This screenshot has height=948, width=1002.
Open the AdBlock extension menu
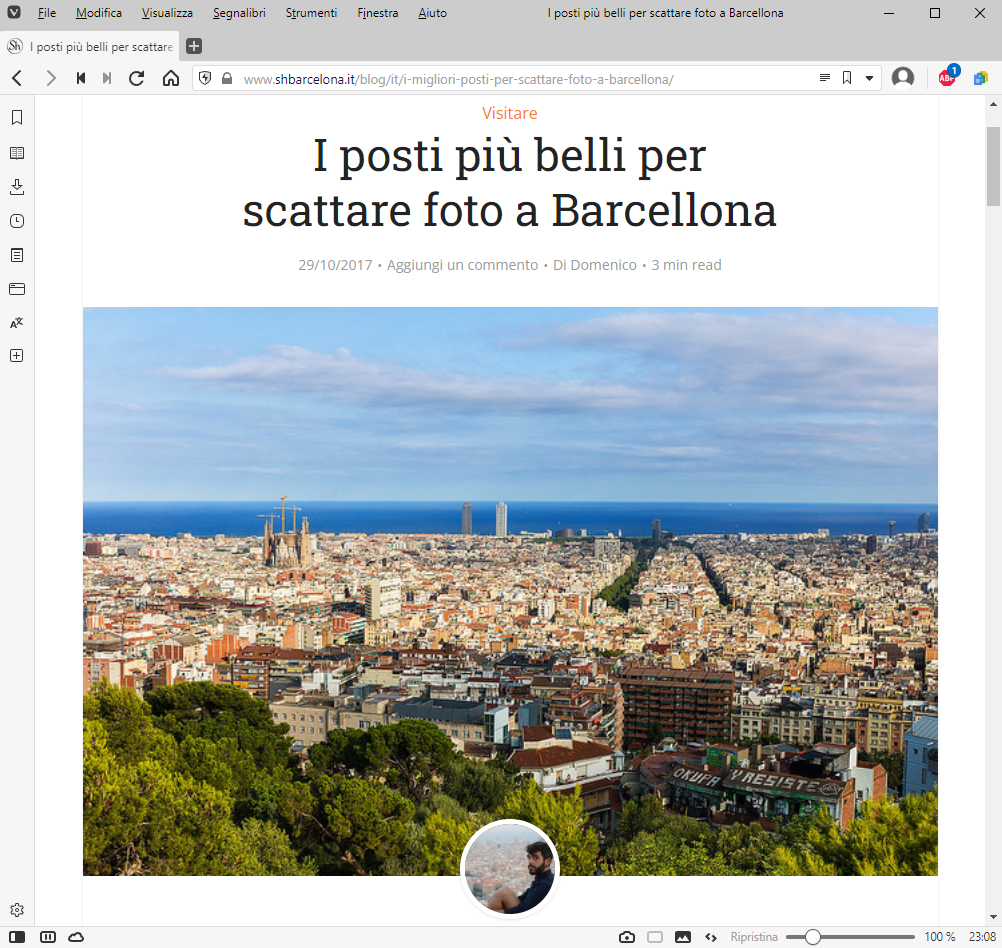tap(948, 77)
